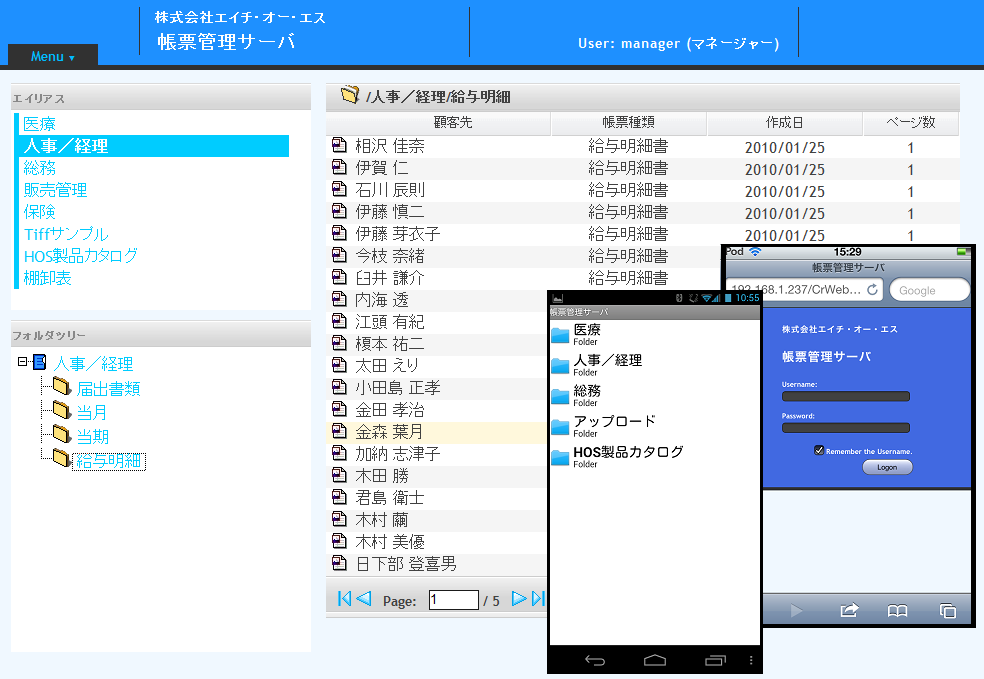Open the Tiffサンプル alias

(x=66, y=233)
